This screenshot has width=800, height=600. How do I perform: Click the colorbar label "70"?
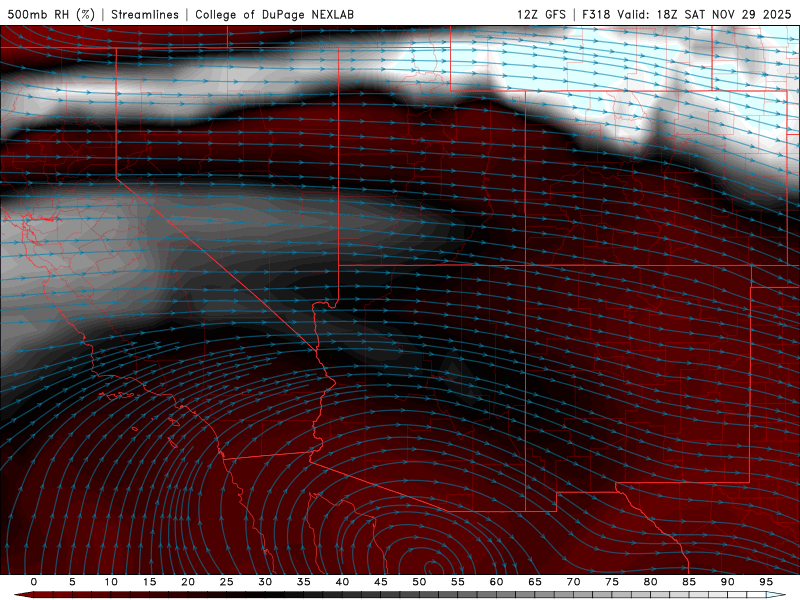coord(573,582)
